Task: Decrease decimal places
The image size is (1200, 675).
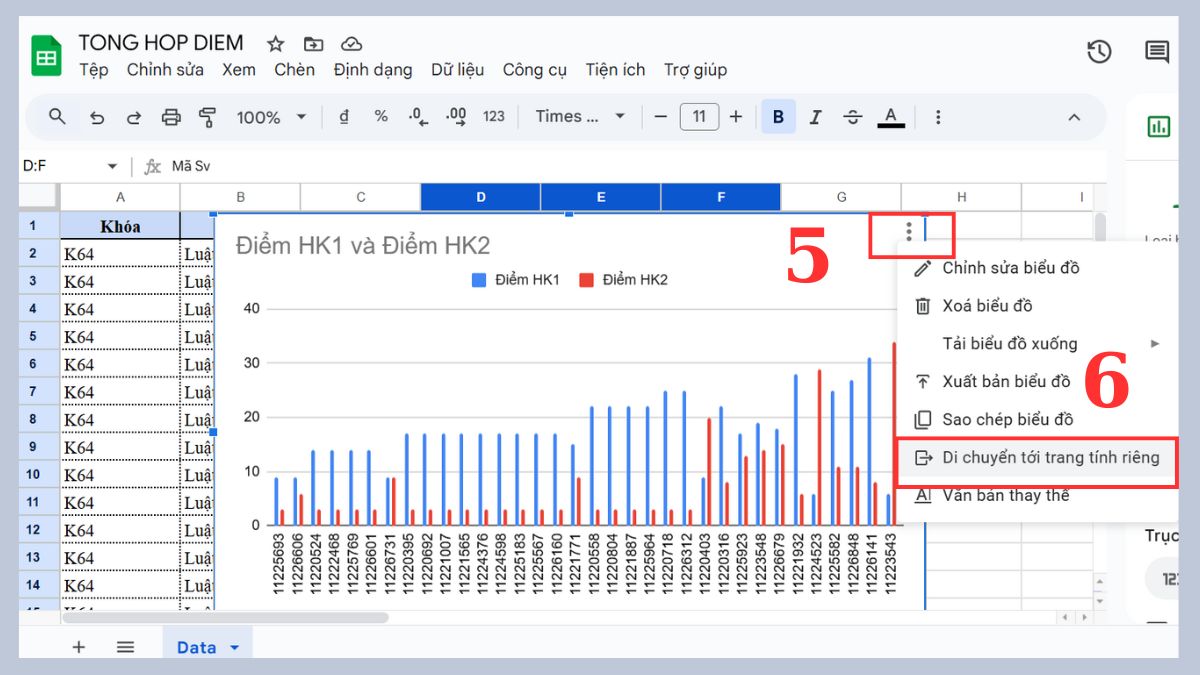Action: pos(418,117)
